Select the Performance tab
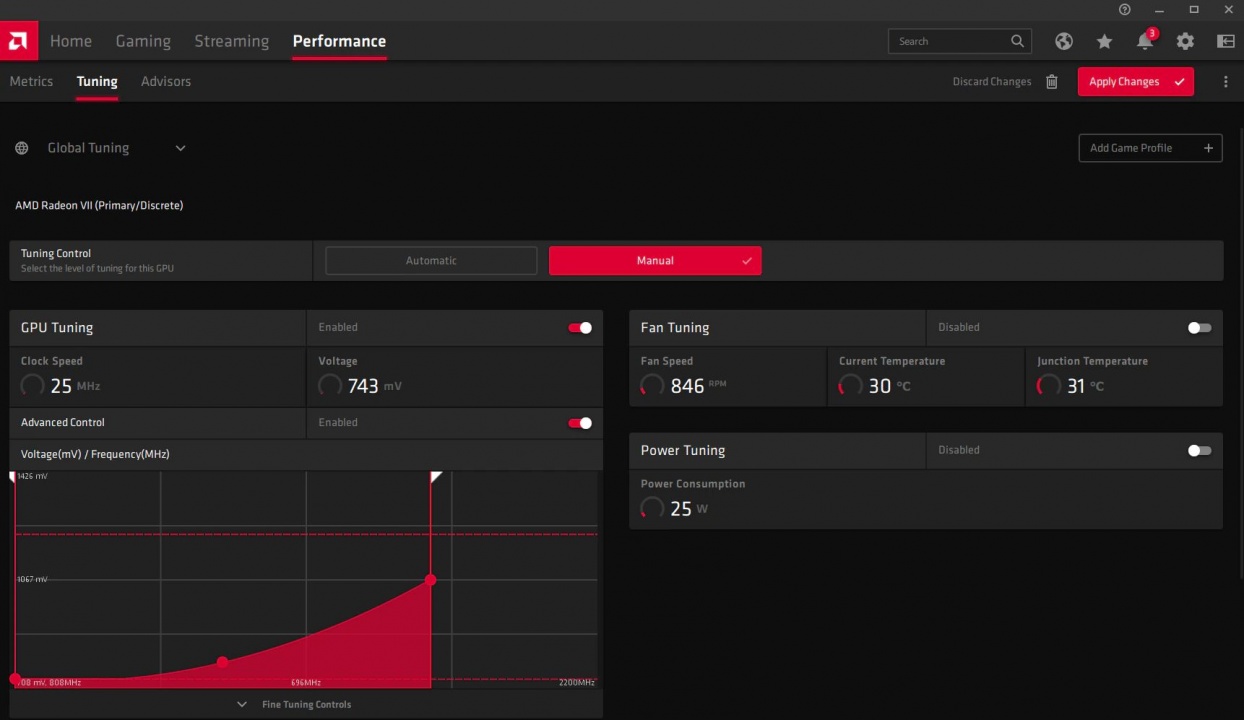This screenshot has width=1244, height=720. [x=339, y=41]
